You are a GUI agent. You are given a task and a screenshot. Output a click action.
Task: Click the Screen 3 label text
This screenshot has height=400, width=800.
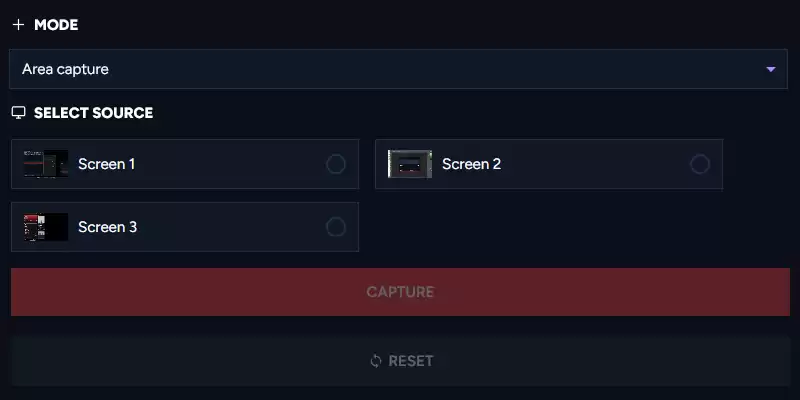pos(107,227)
